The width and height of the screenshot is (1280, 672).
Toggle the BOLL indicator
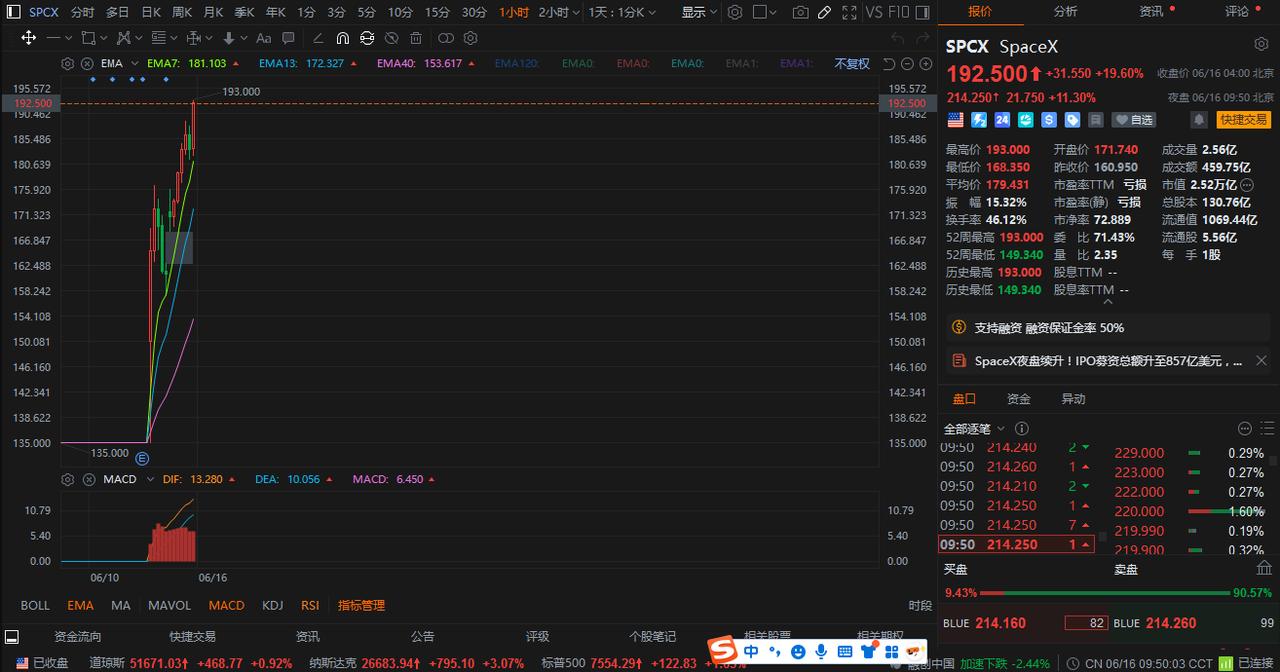point(35,605)
